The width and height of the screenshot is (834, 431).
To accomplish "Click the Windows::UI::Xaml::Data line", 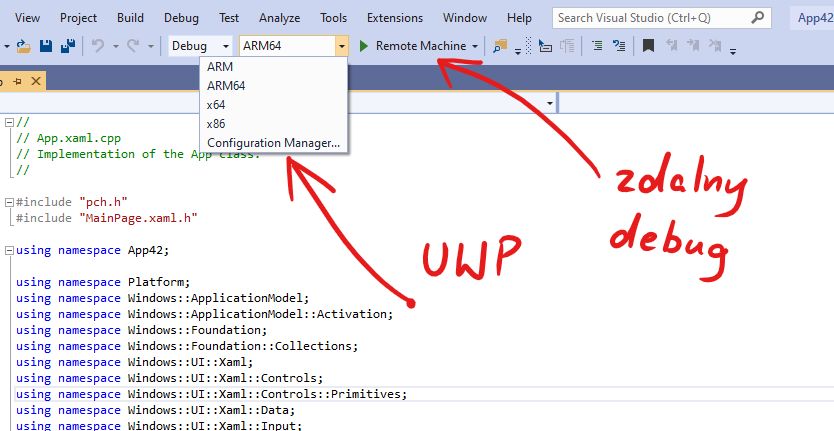I will pos(155,410).
